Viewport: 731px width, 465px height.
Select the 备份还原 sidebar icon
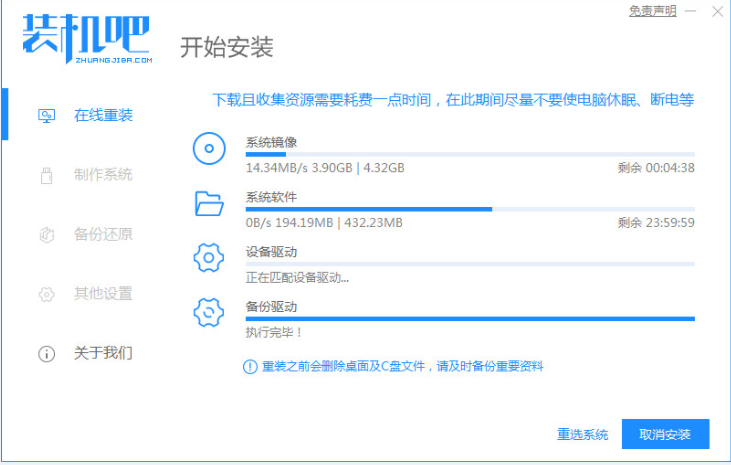pyautogui.click(x=46, y=235)
